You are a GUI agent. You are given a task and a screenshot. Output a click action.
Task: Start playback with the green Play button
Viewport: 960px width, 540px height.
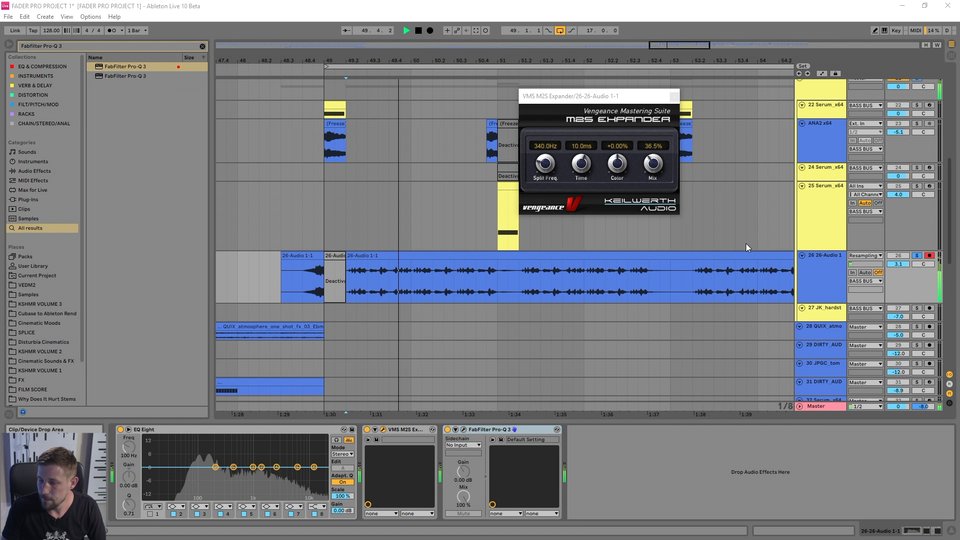click(x=406, y=30)
